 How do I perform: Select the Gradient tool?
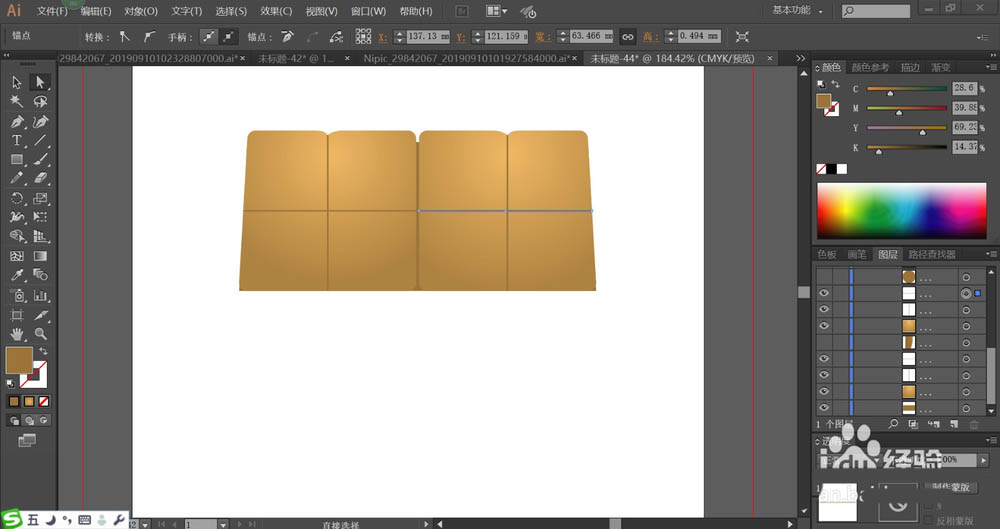coord(40,256)
